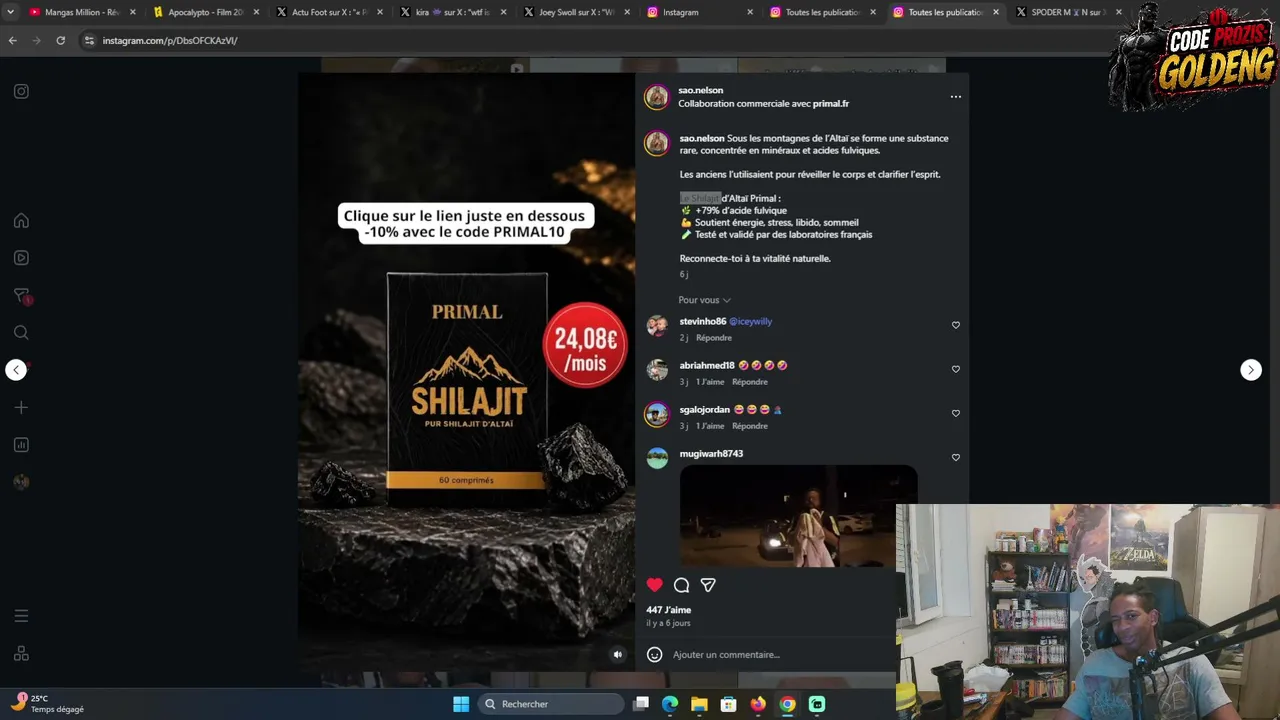Open the Meta apps icon in sidebar
1280x720 pixels.
[x=21, y=654]
